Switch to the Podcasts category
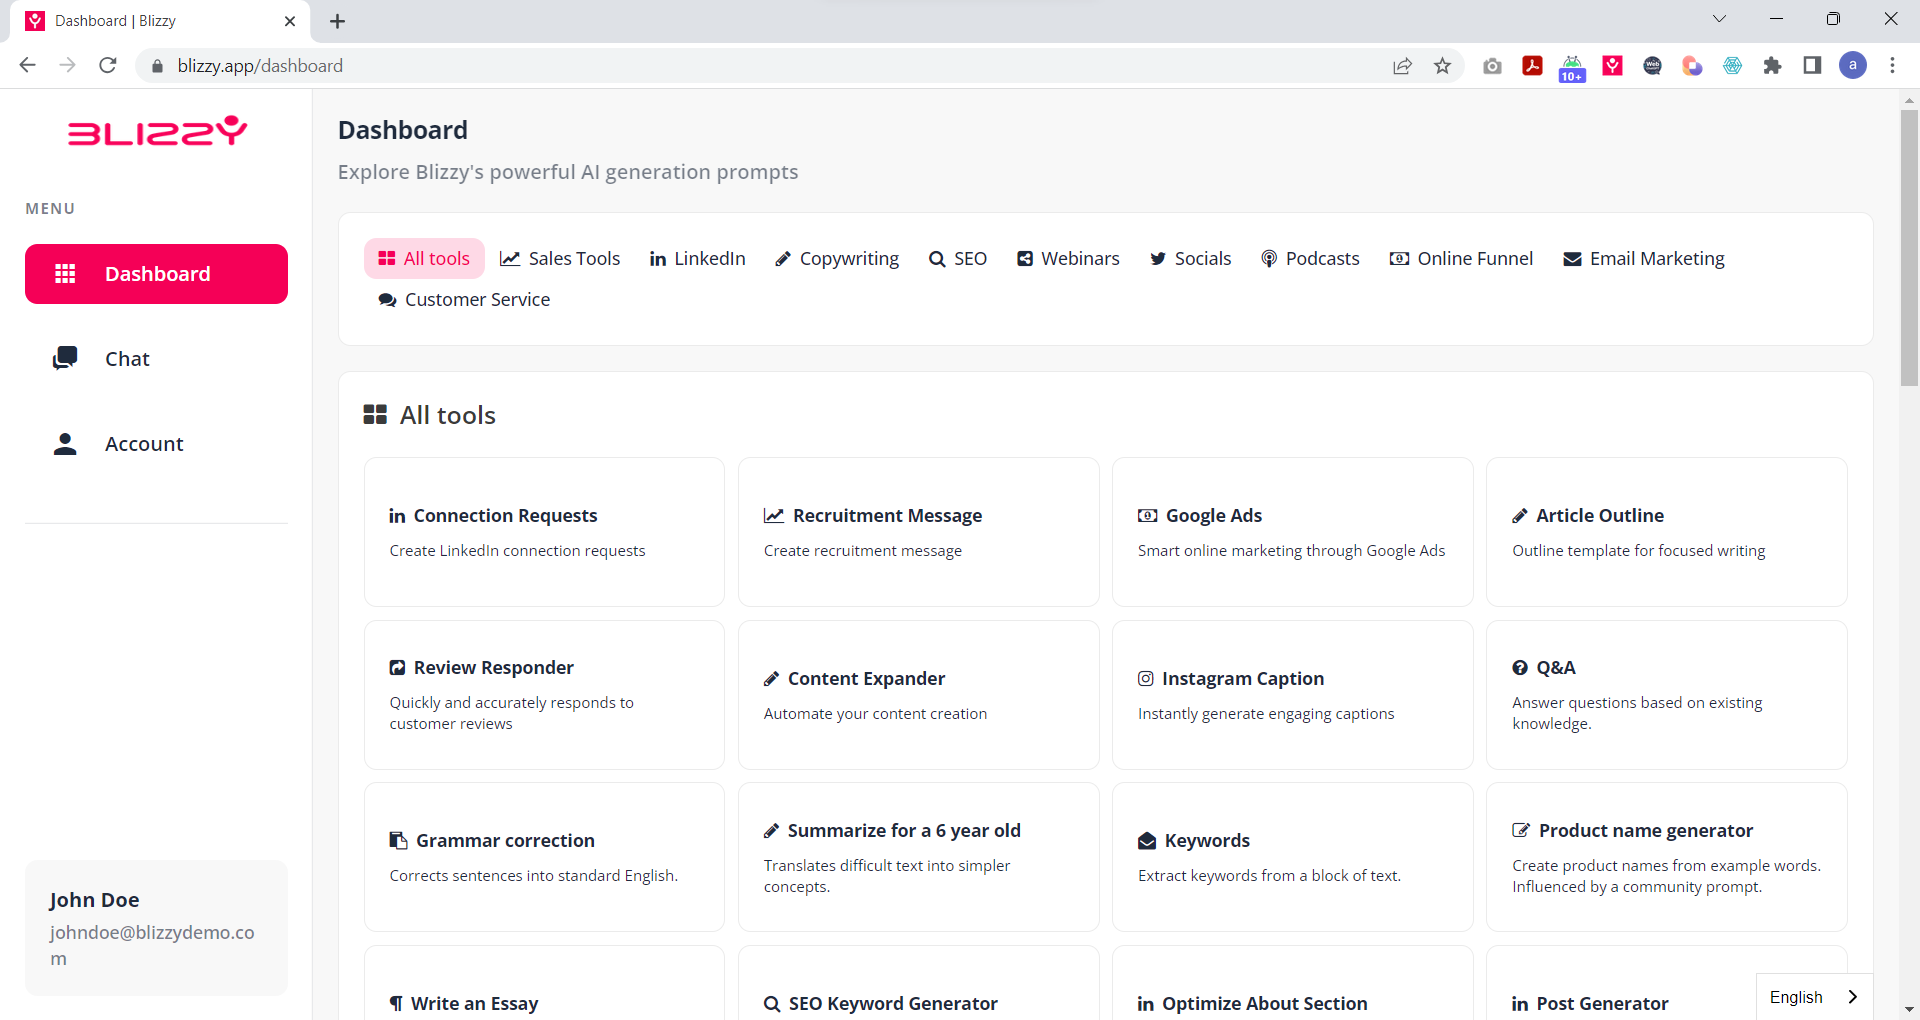Viewport: 1920px width, 1020px height. tap(1310, 259)
